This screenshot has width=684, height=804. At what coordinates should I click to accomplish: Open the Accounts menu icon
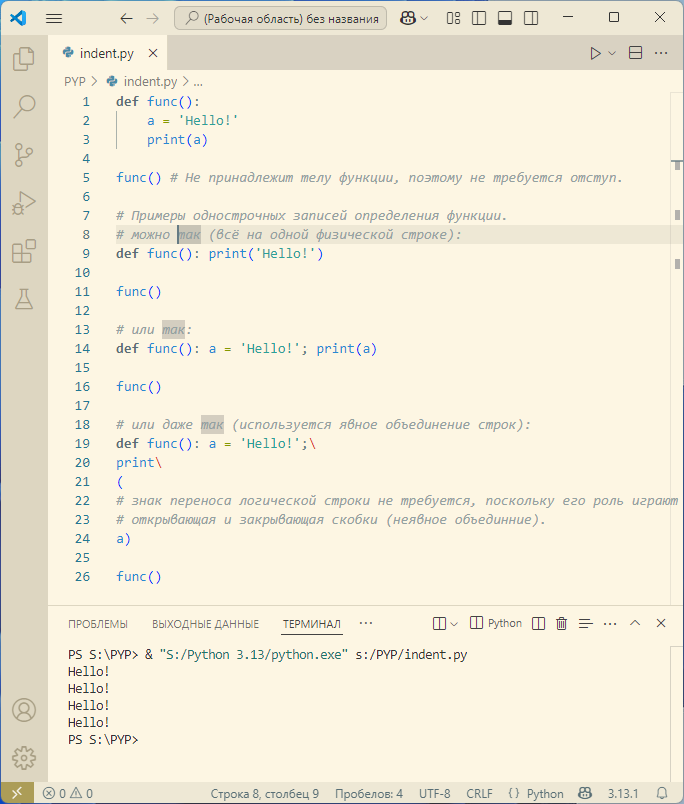click(24, 710)
